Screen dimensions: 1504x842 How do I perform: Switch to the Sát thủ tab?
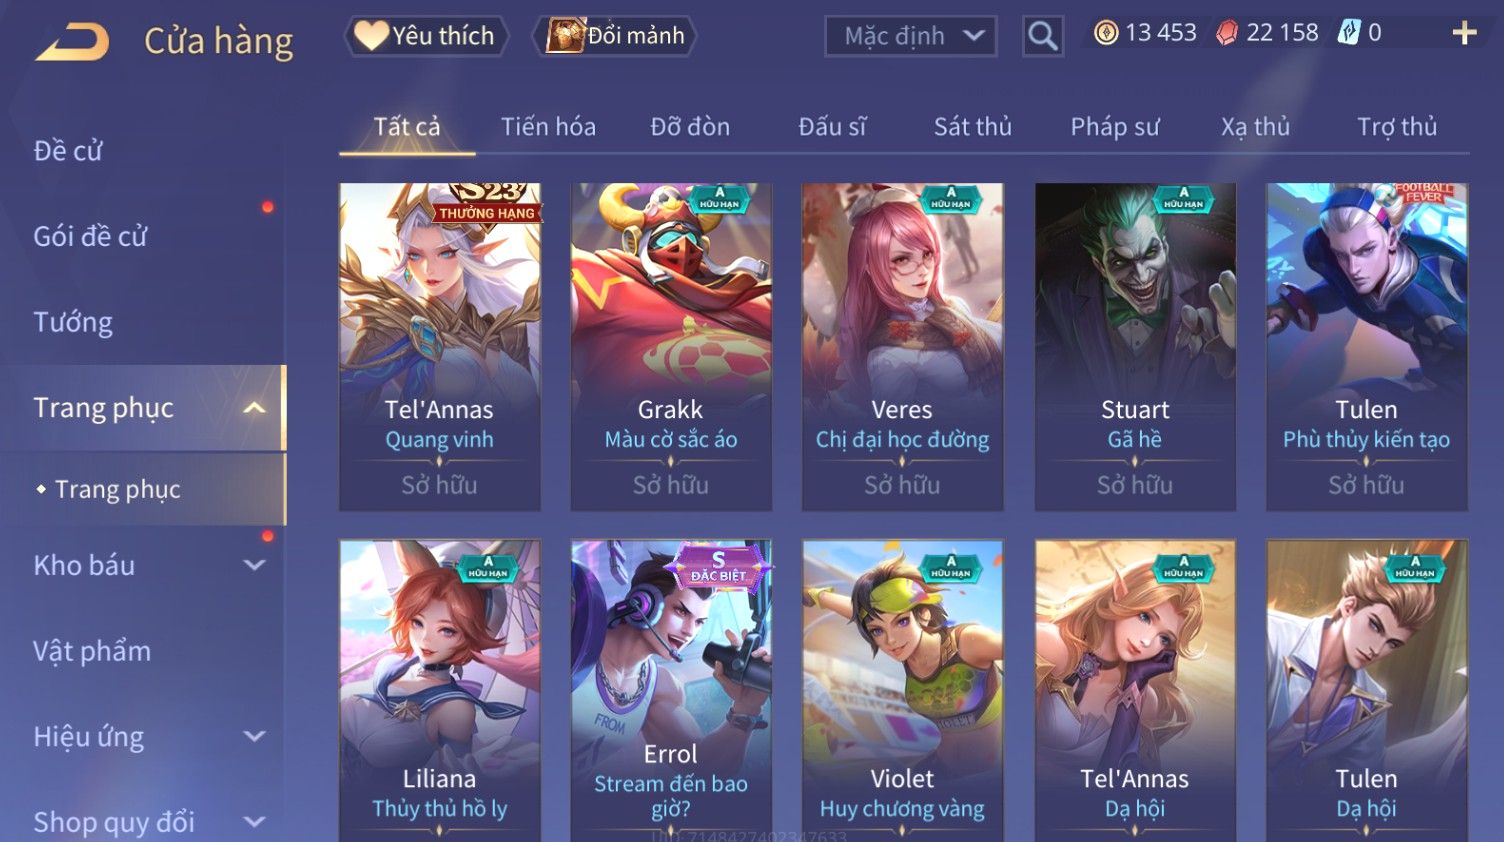pos(972,127)
